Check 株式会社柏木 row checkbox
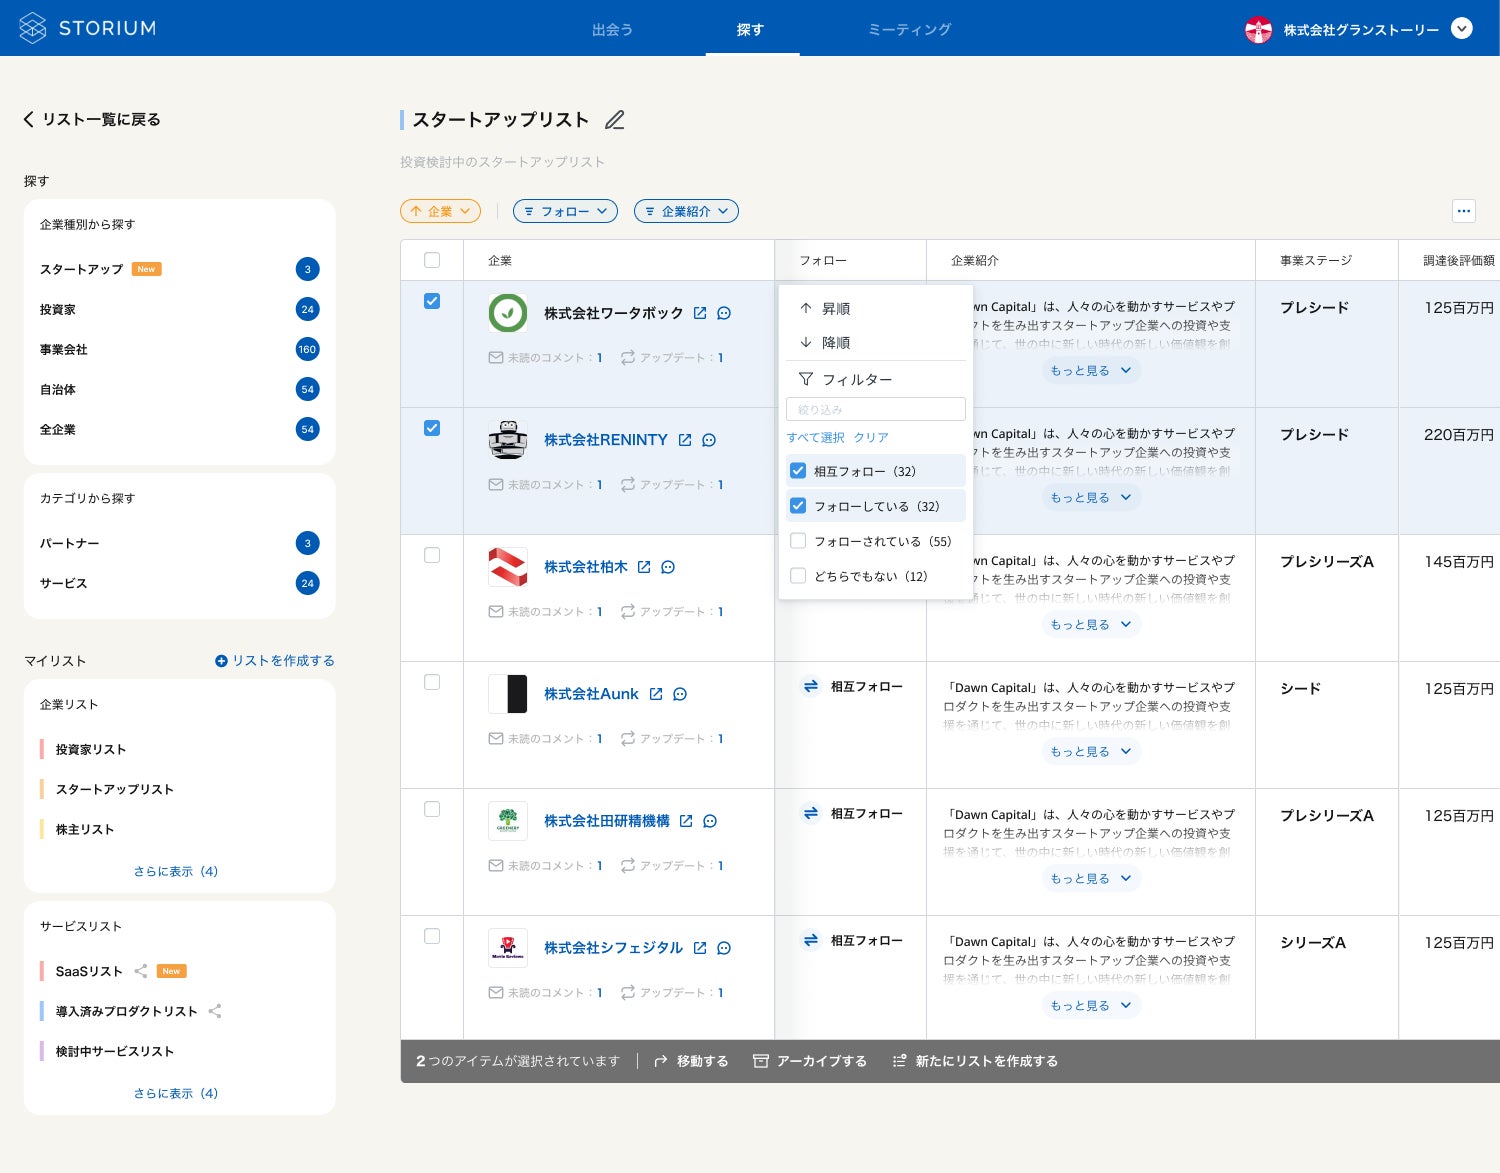1500x1173 pixels. [x=432, y=555]
